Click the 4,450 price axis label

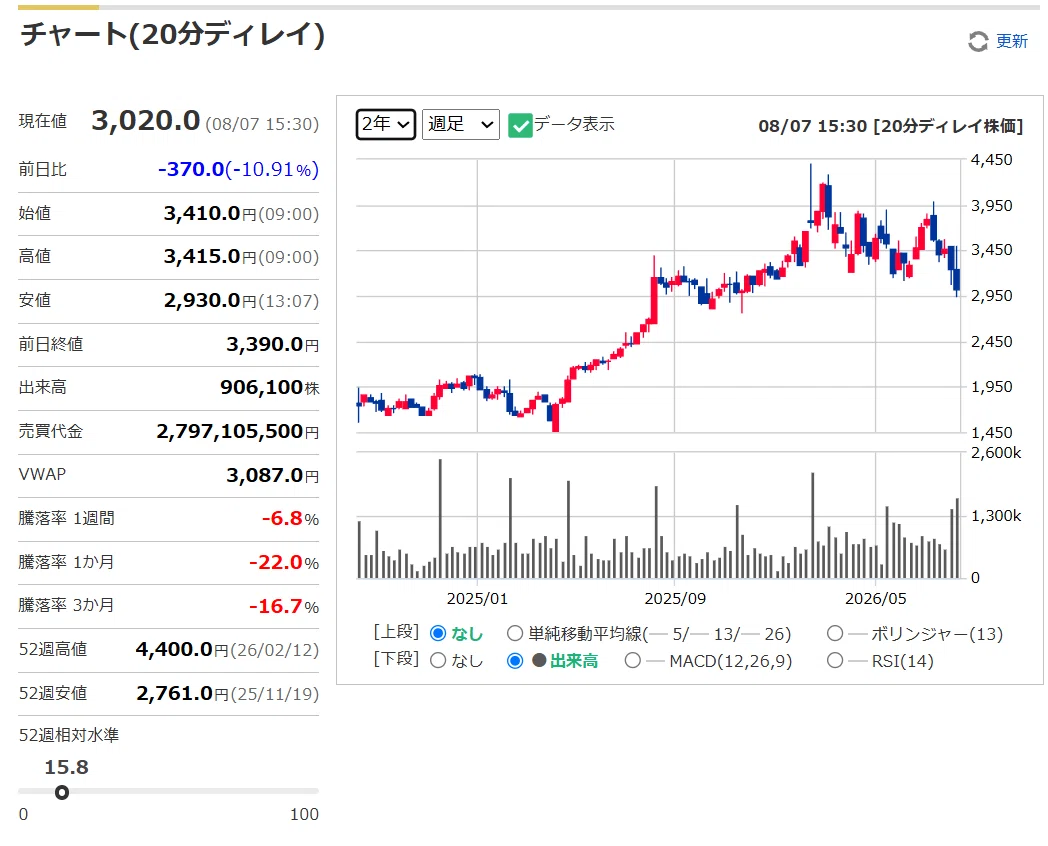point(992,160)
